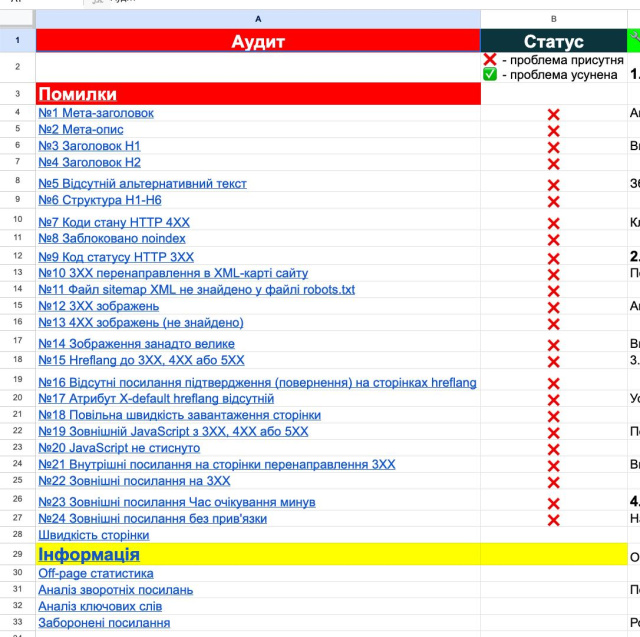
Task: Click red cross status for №11 sitemap XML
Action: [x=553, y=291]
